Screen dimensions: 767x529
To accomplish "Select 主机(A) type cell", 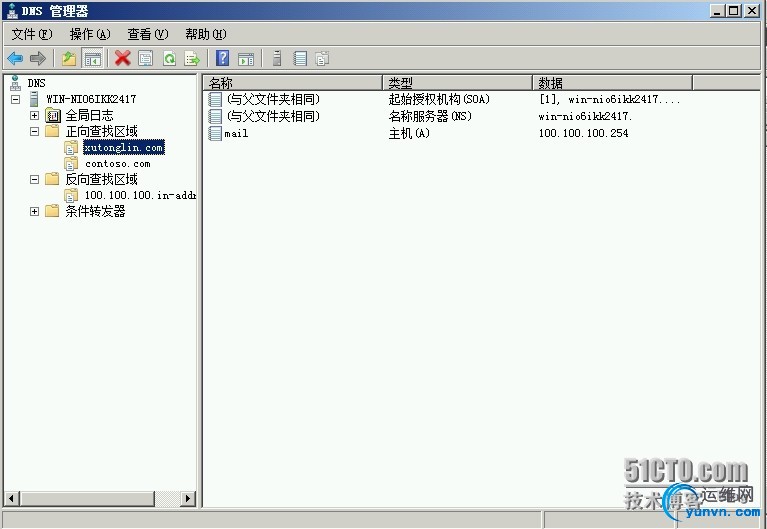I will click(409, 133).
